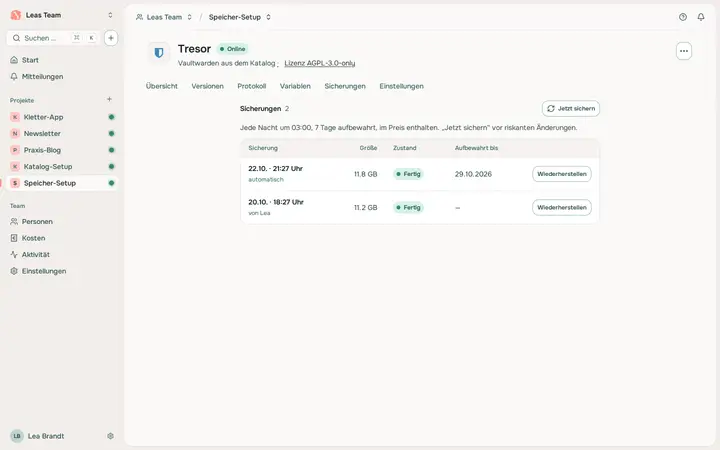
Task: Click Fertig badge of automatisch backup
Action: click(x=408, y=174)
